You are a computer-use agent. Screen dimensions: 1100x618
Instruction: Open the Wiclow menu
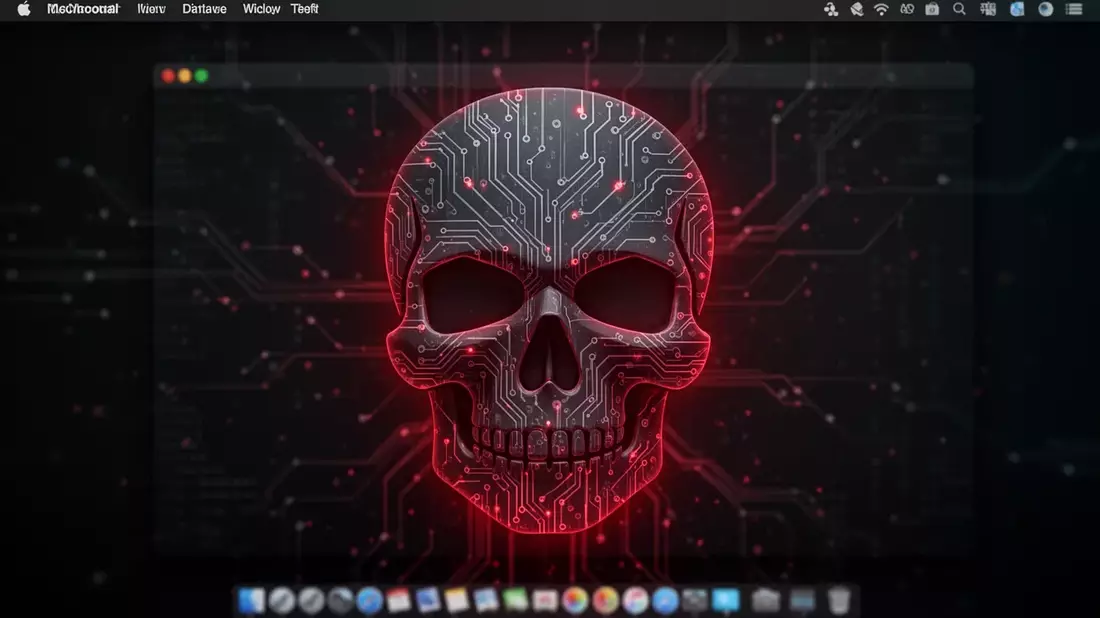[261, 9]
